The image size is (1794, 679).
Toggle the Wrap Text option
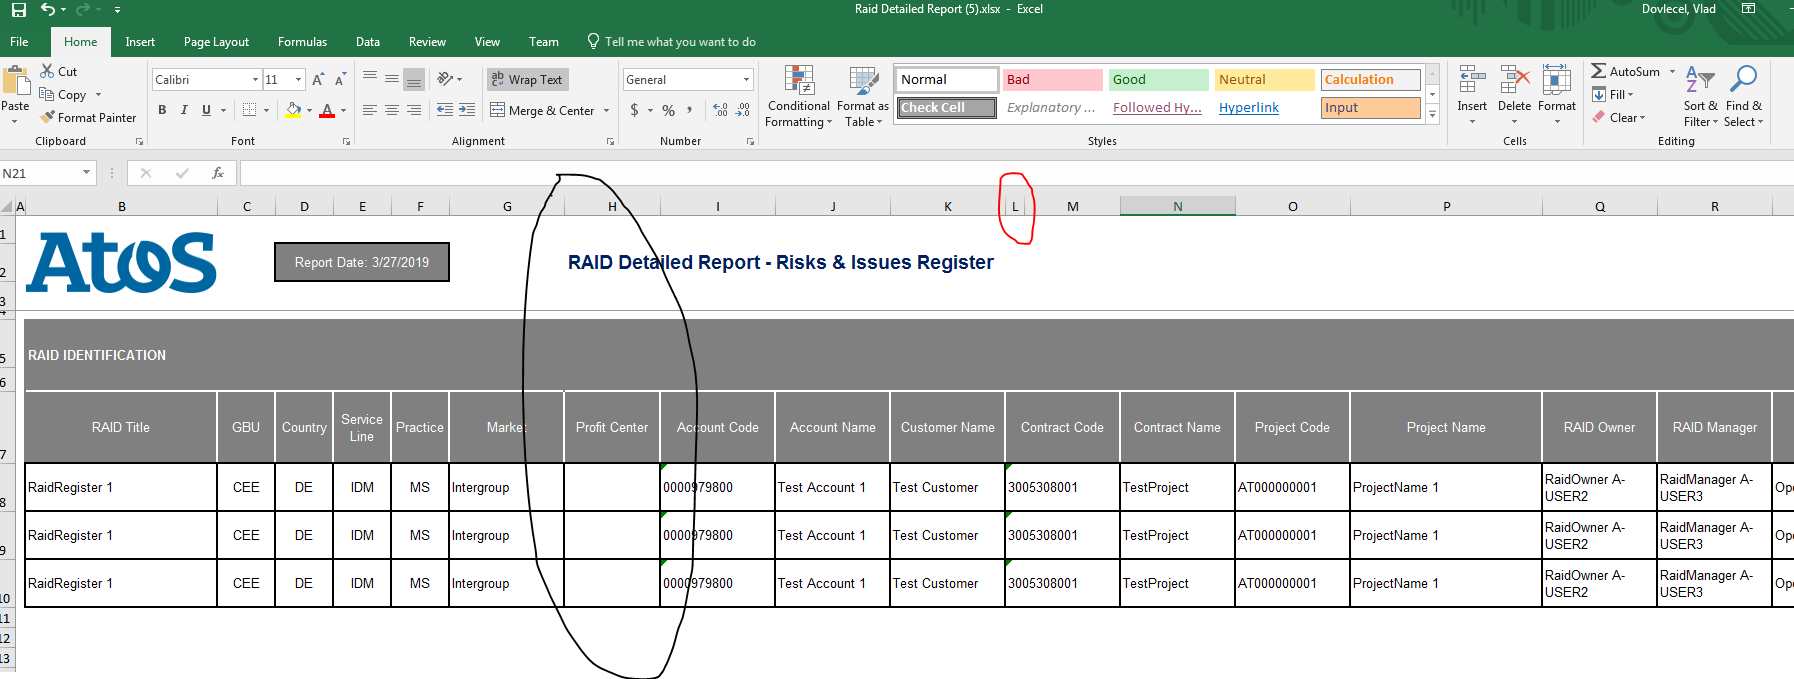(x=526, y=80)
